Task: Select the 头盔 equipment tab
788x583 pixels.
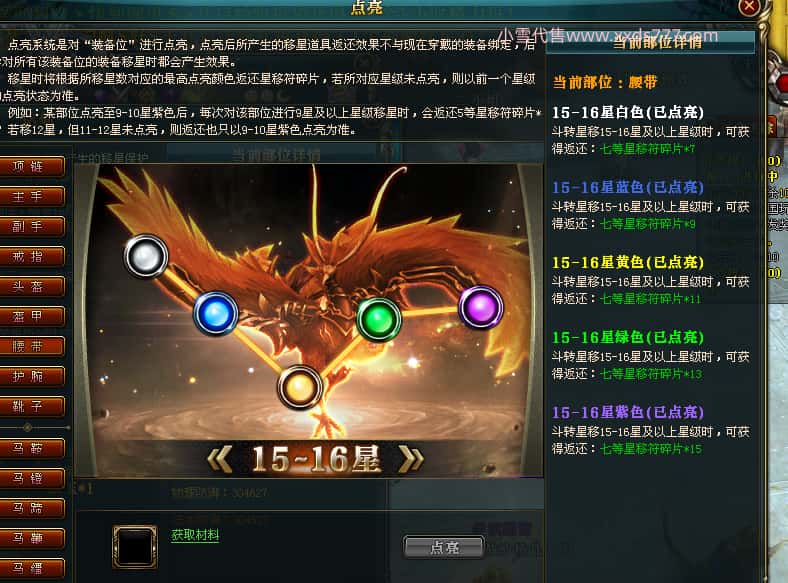Action: pos(32,286)
